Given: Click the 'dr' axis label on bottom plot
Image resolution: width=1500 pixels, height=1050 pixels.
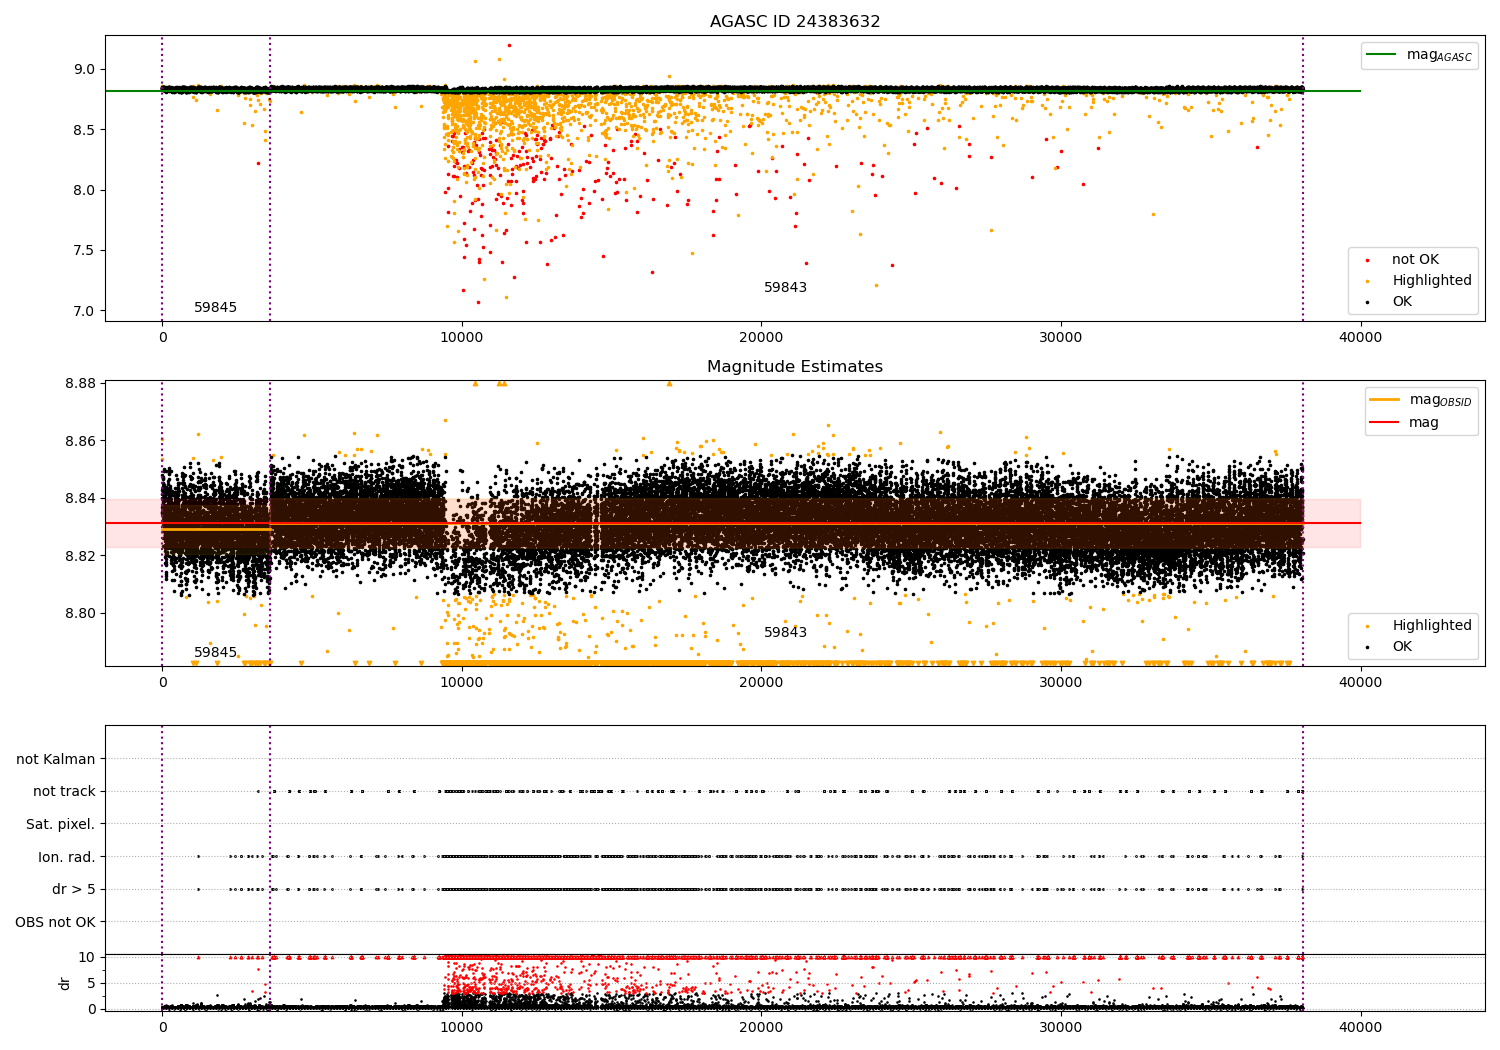Looking at the screenshot, I should 65,984.
